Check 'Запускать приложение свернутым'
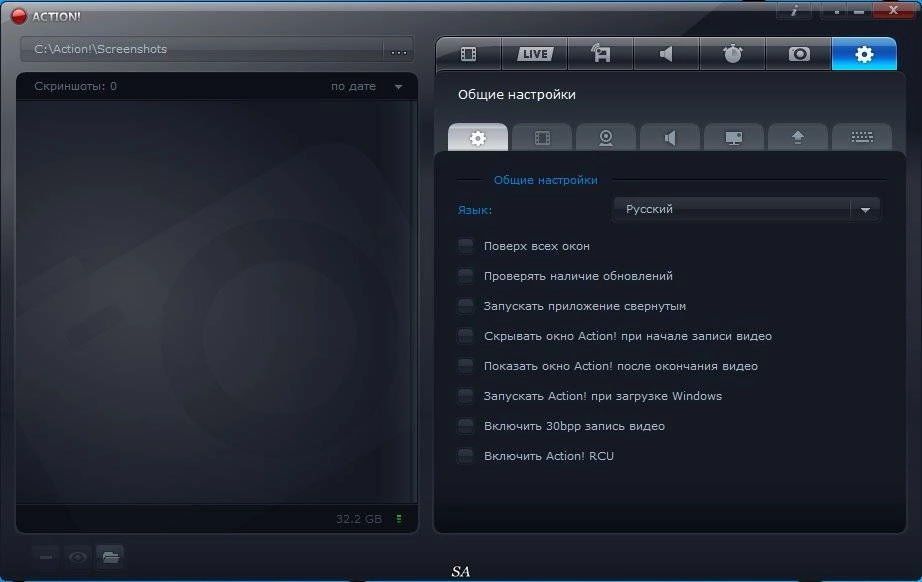Viewport: 922px width, 582px height. [466, 306]
